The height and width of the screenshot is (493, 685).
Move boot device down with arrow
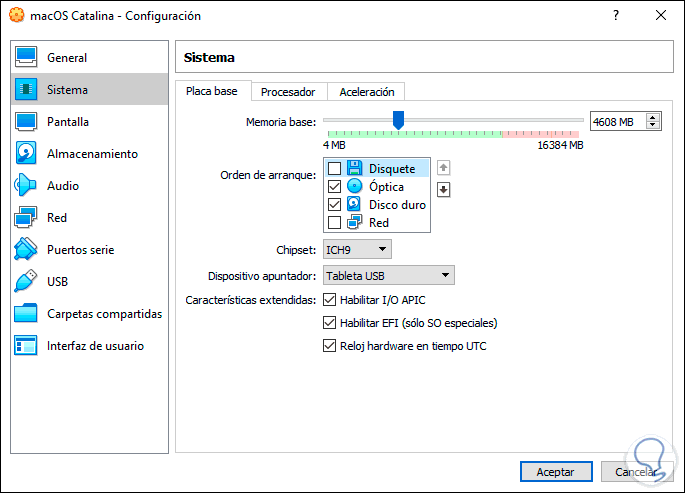(x=445, y=190)
